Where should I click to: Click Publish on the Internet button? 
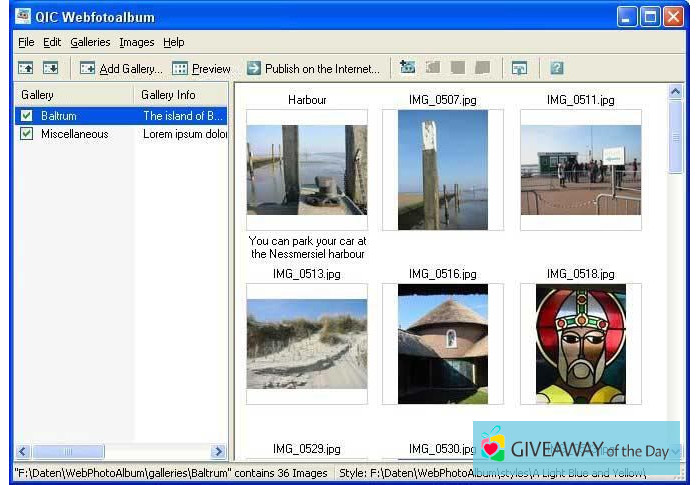(313, 68)
